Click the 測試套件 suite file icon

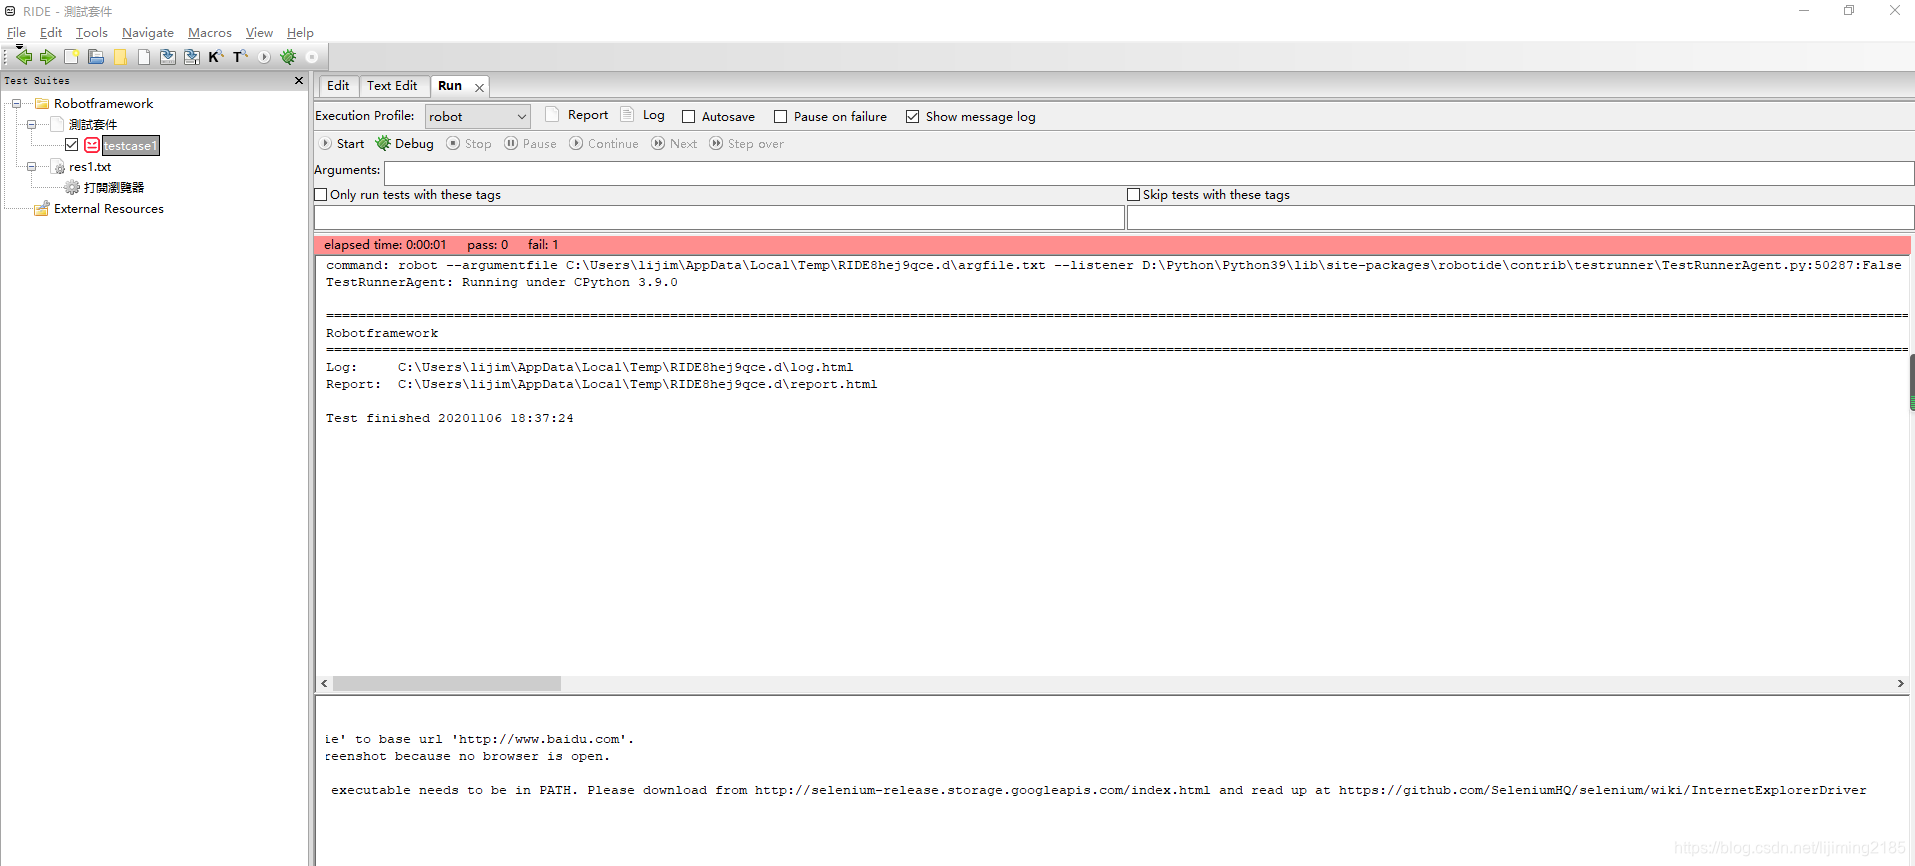58,125
